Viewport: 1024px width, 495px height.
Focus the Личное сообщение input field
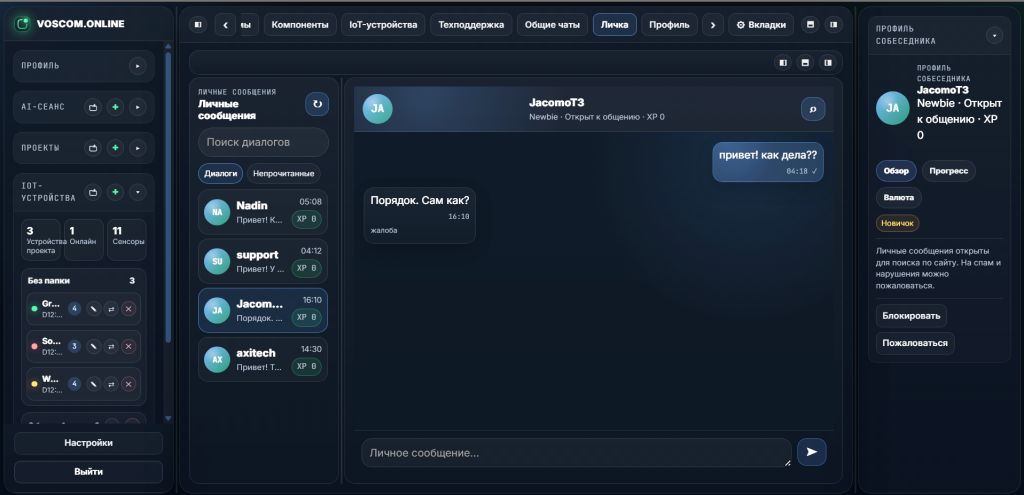click(576, 453)
